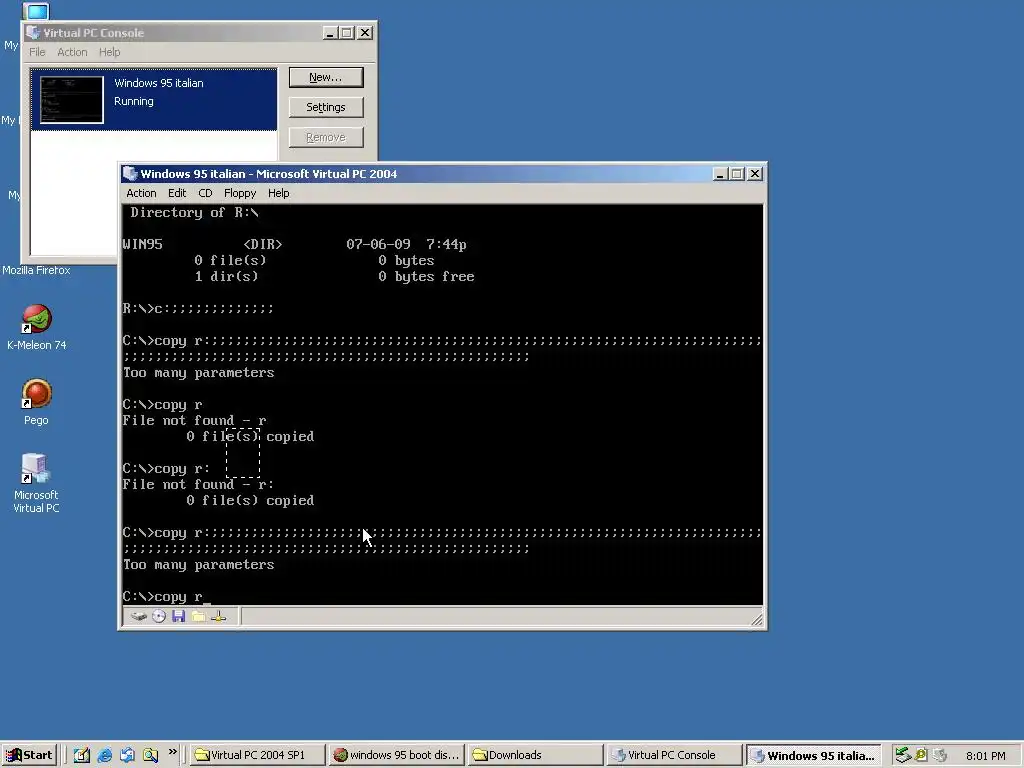Maximize the Windows 95 italian VM window
1024x768 pixels.
[x=737, y=174]
